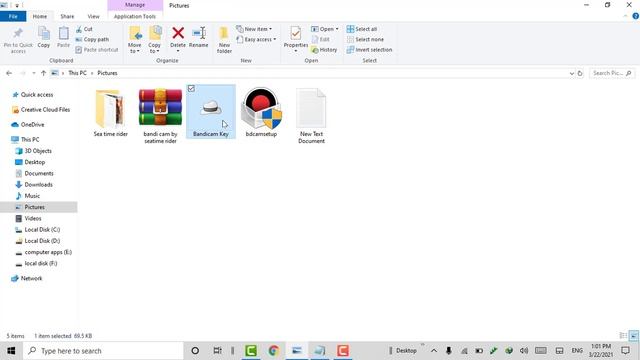Click the Rename ribbon icon
Viewport: 640px width, 360px height.
(199, 33)
